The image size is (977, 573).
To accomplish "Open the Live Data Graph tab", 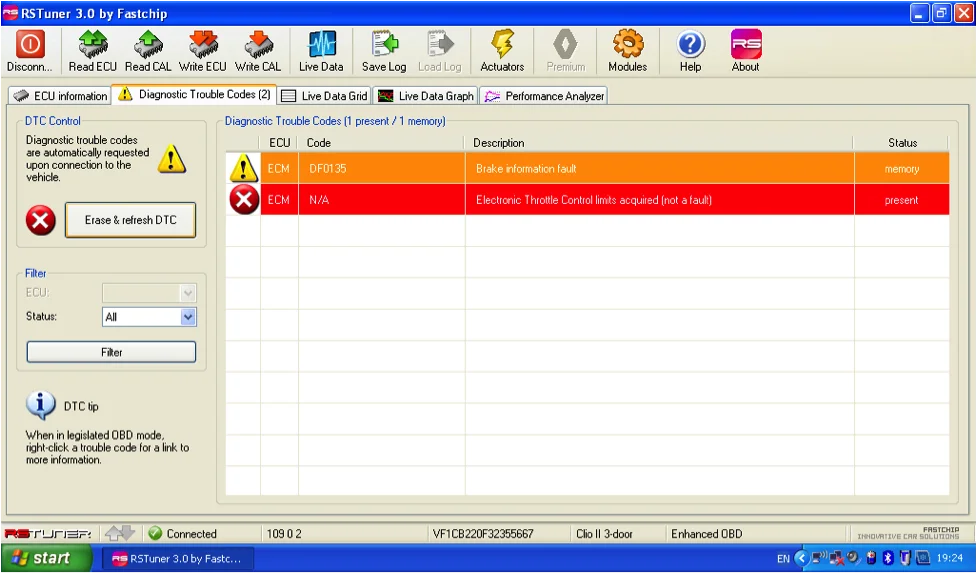I will (x=426, y=96).
